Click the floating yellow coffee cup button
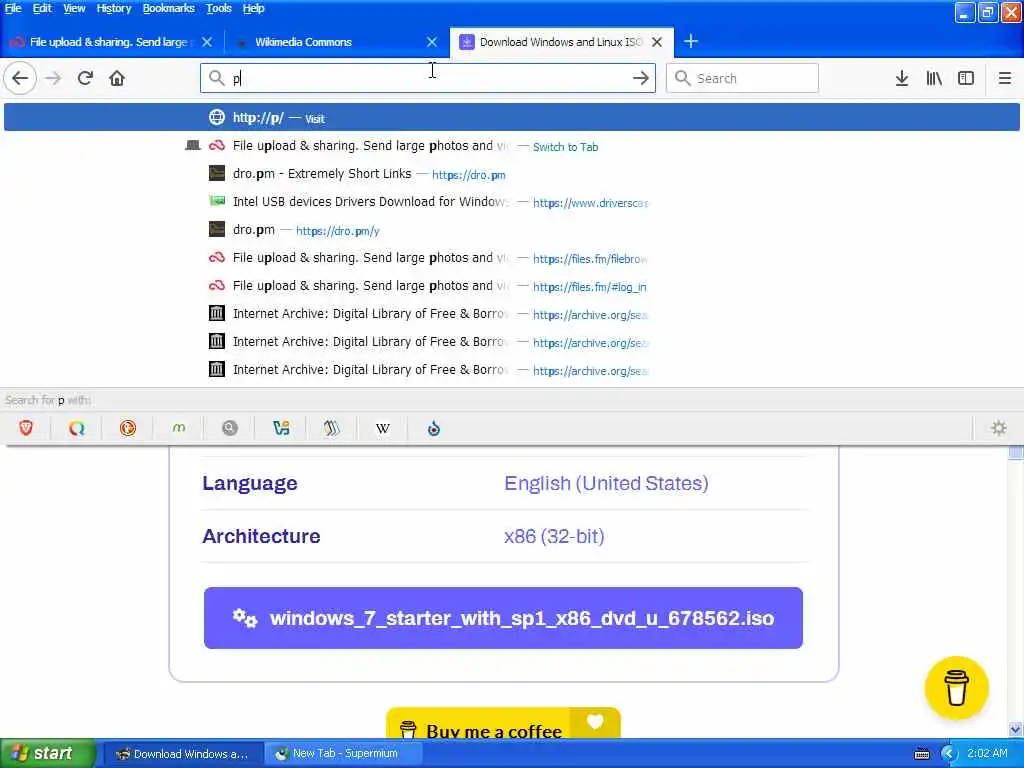 (x=957, y=688)
